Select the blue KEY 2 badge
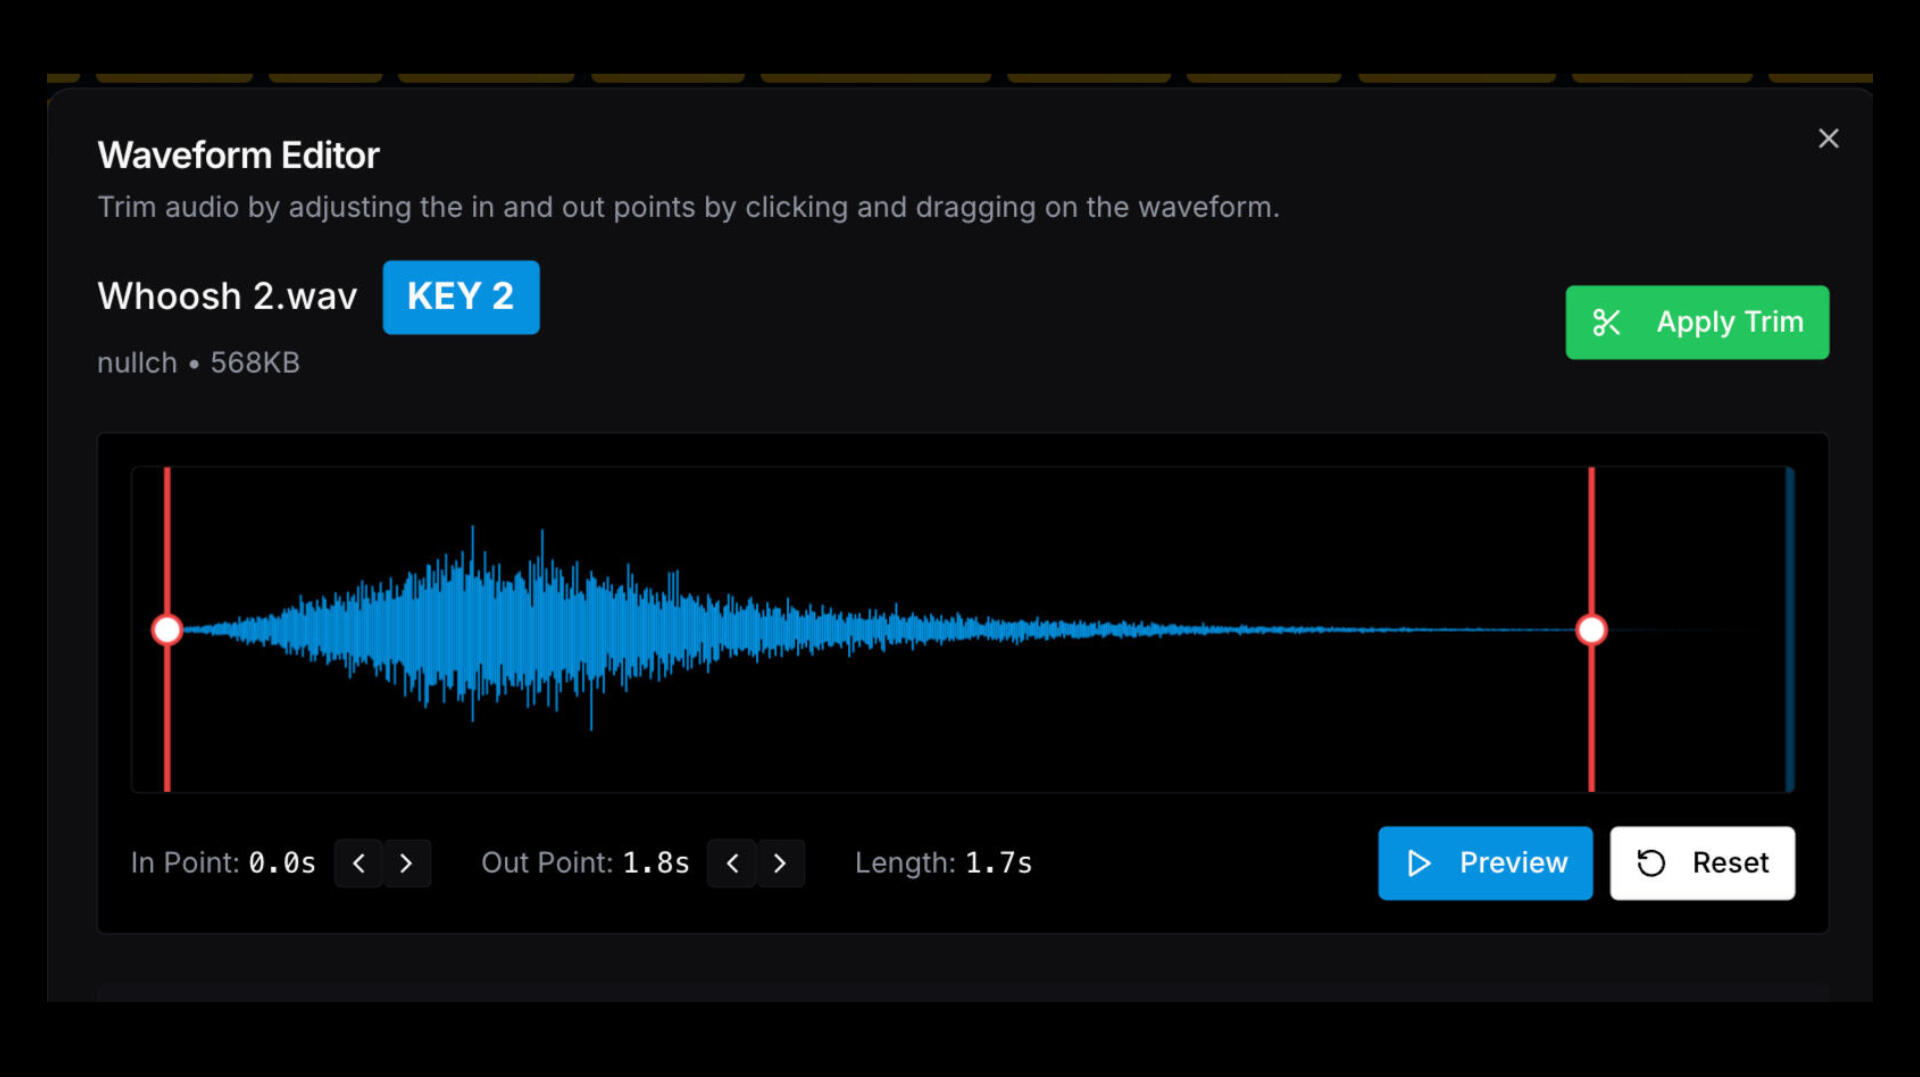 click(x=461, y=297)
